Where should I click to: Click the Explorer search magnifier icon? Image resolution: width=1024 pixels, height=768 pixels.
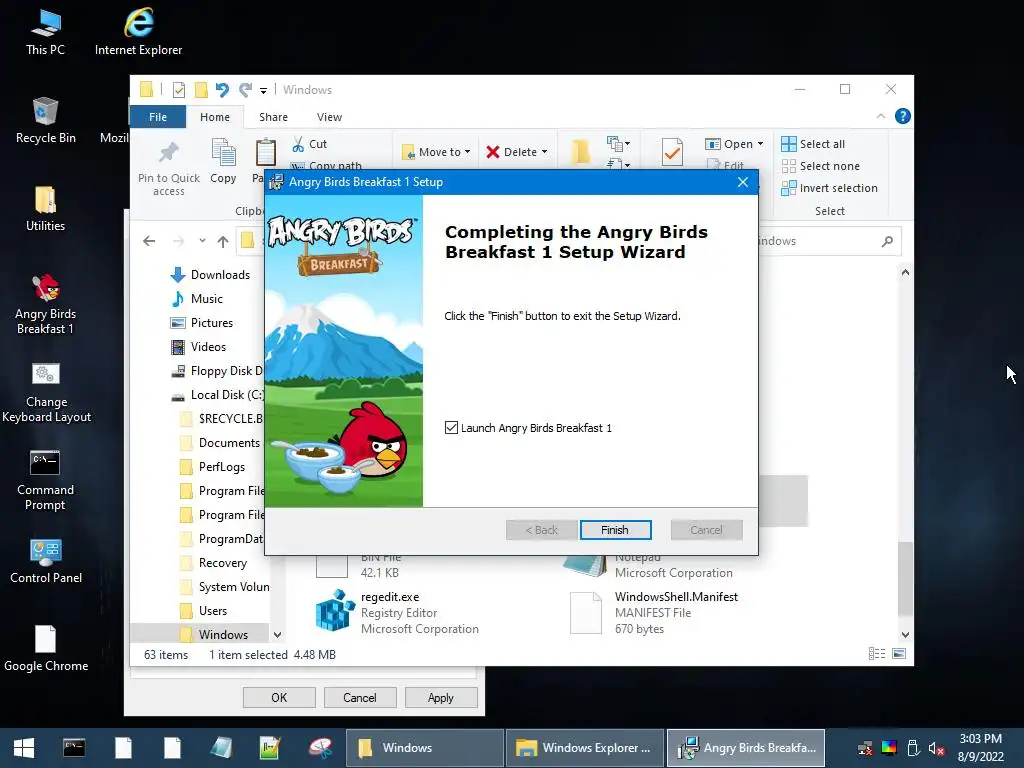tap(887, 242)
